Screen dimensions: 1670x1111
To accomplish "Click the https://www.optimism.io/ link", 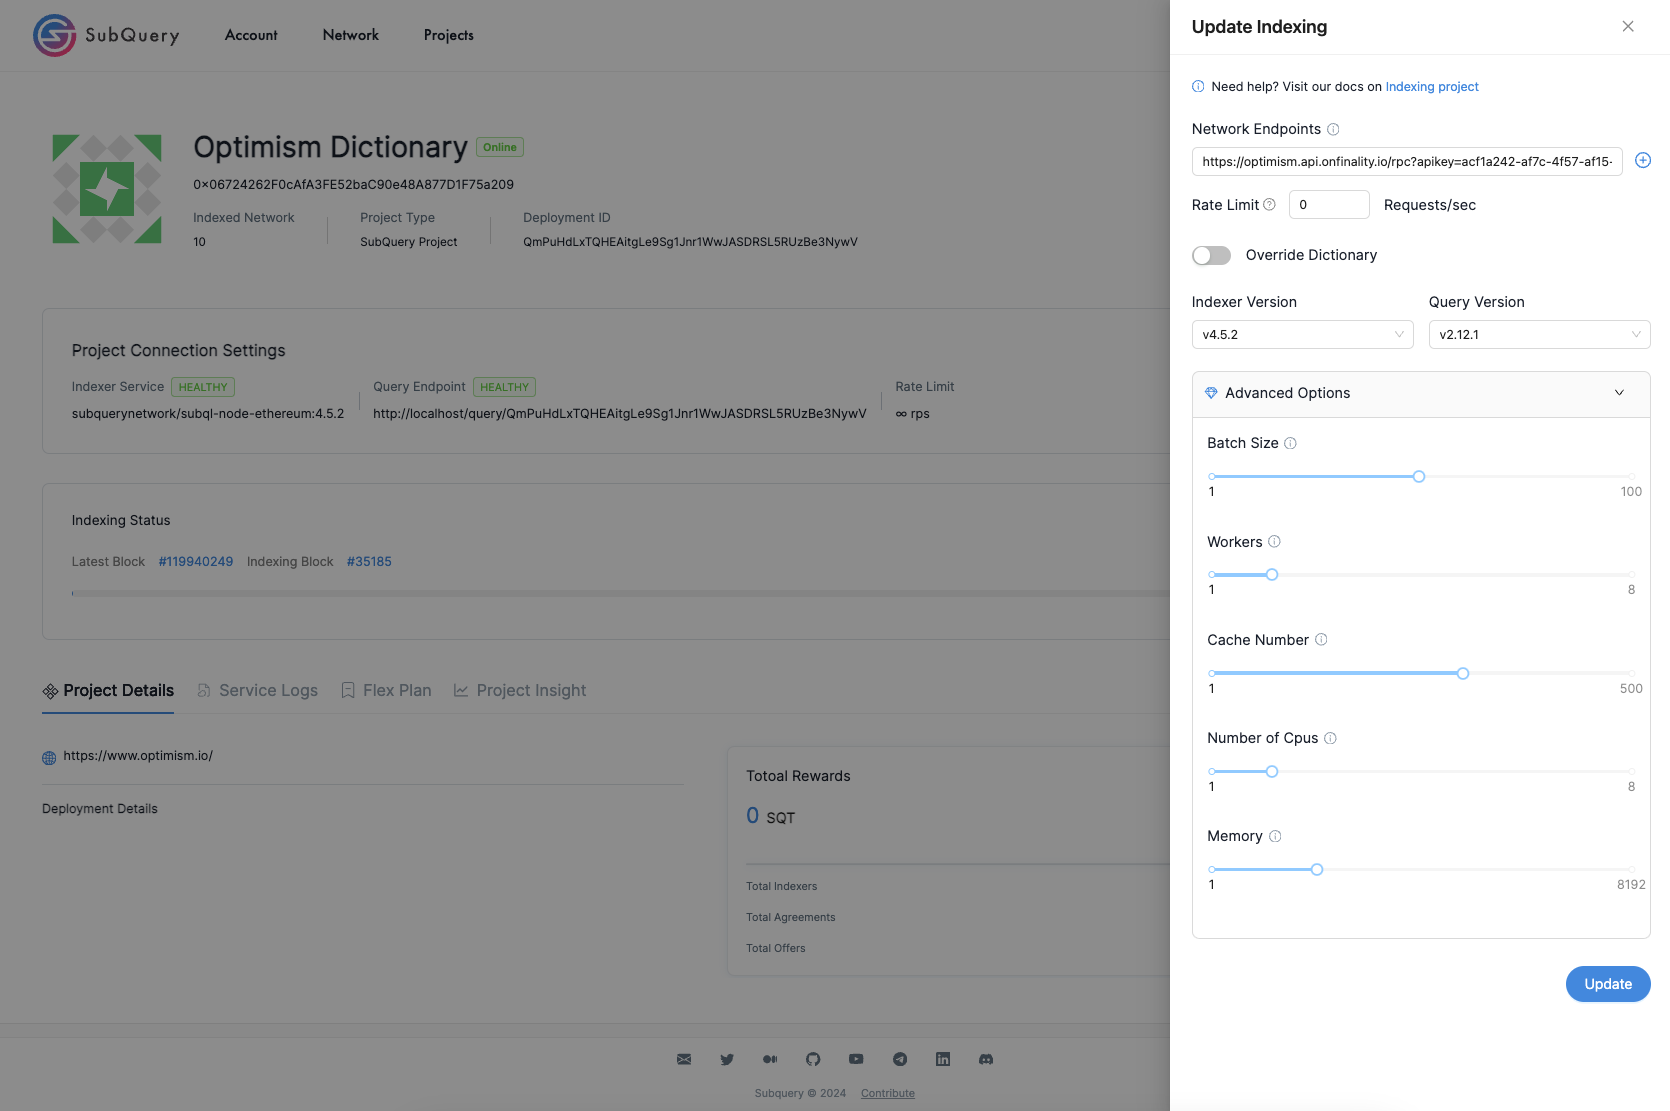I will point(138,756).
